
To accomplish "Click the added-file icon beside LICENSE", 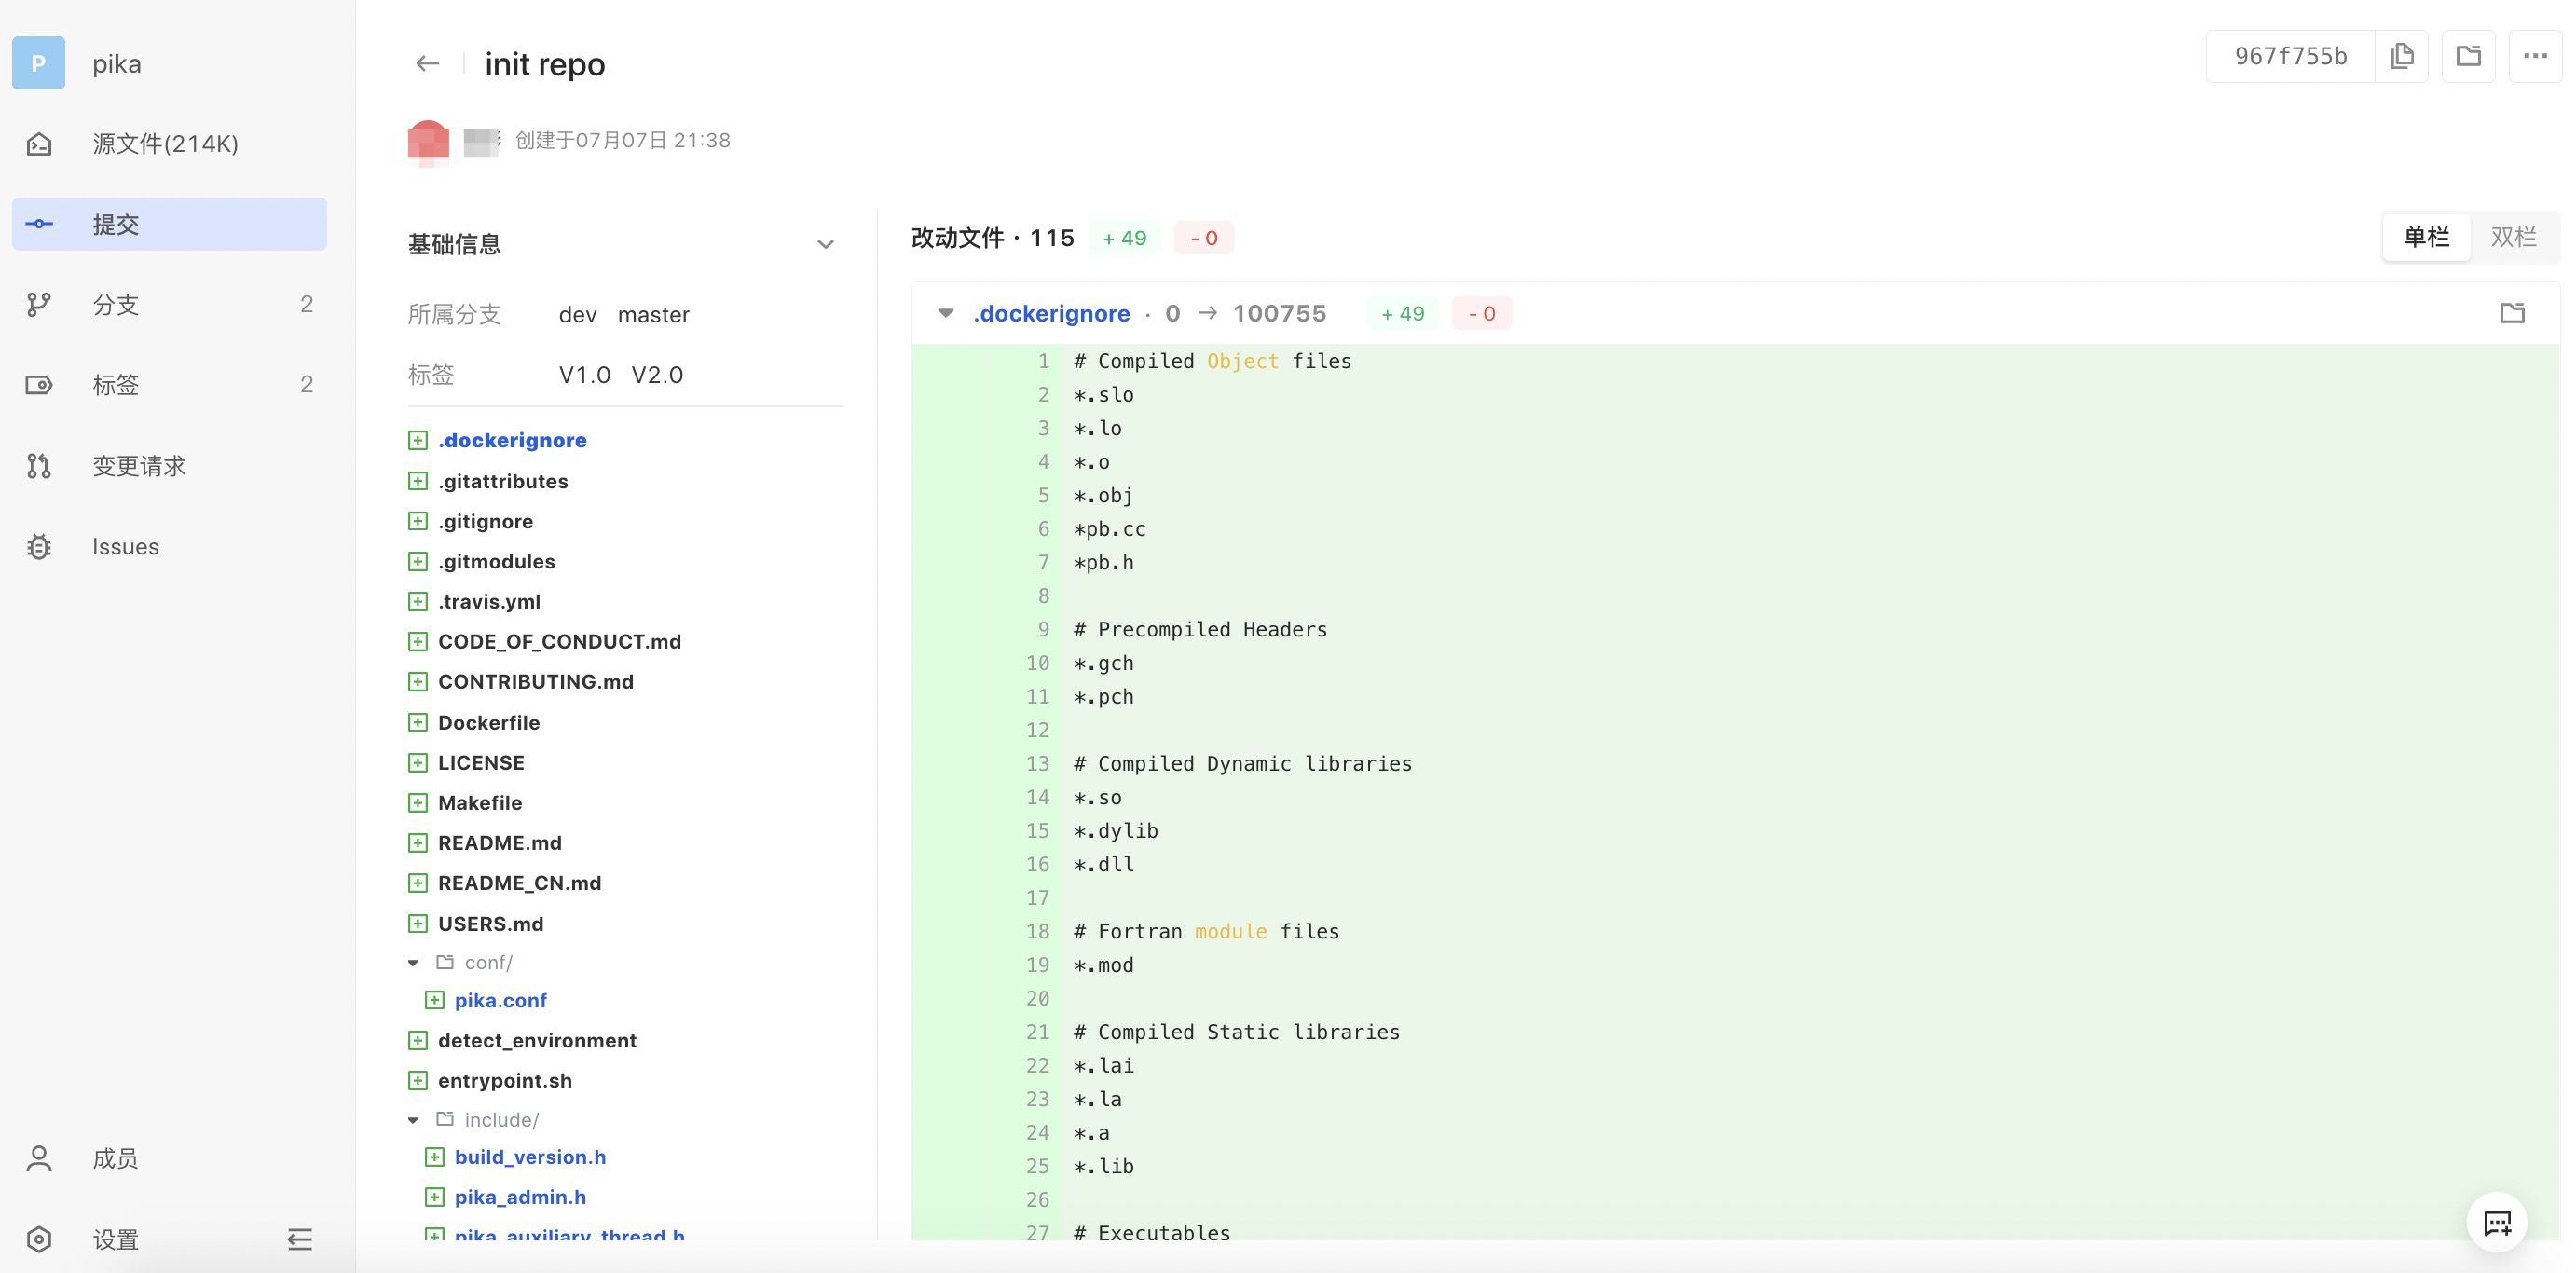I will (x=418, y=763).
